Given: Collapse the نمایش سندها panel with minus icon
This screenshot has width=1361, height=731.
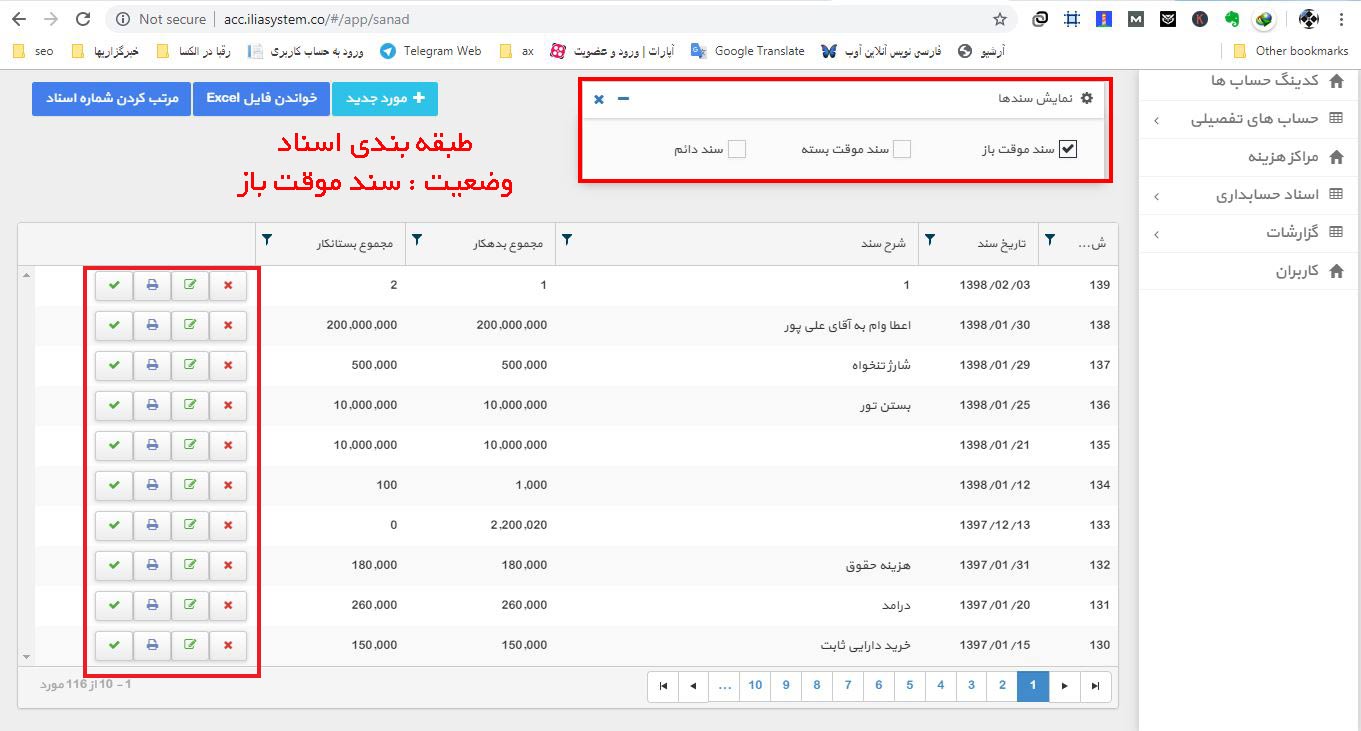Looking at the screenshot, I should pos(622,98).
